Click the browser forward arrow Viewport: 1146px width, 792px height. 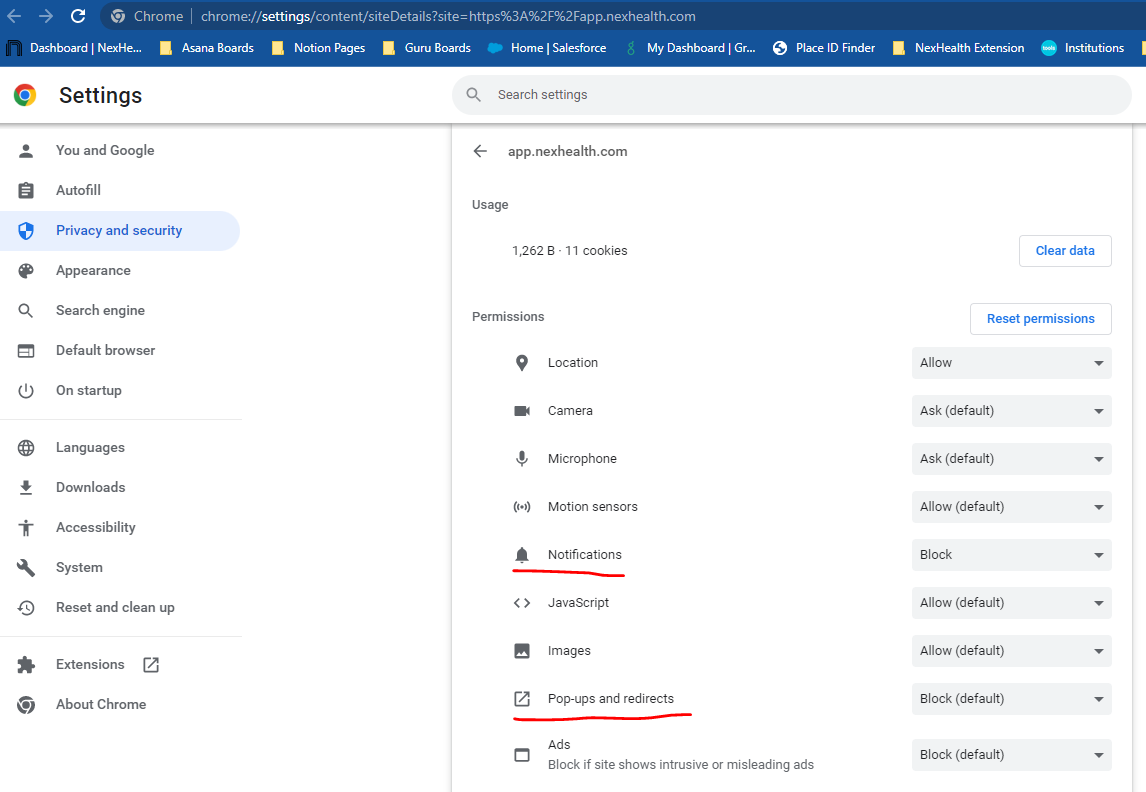(x=45, y=16)
